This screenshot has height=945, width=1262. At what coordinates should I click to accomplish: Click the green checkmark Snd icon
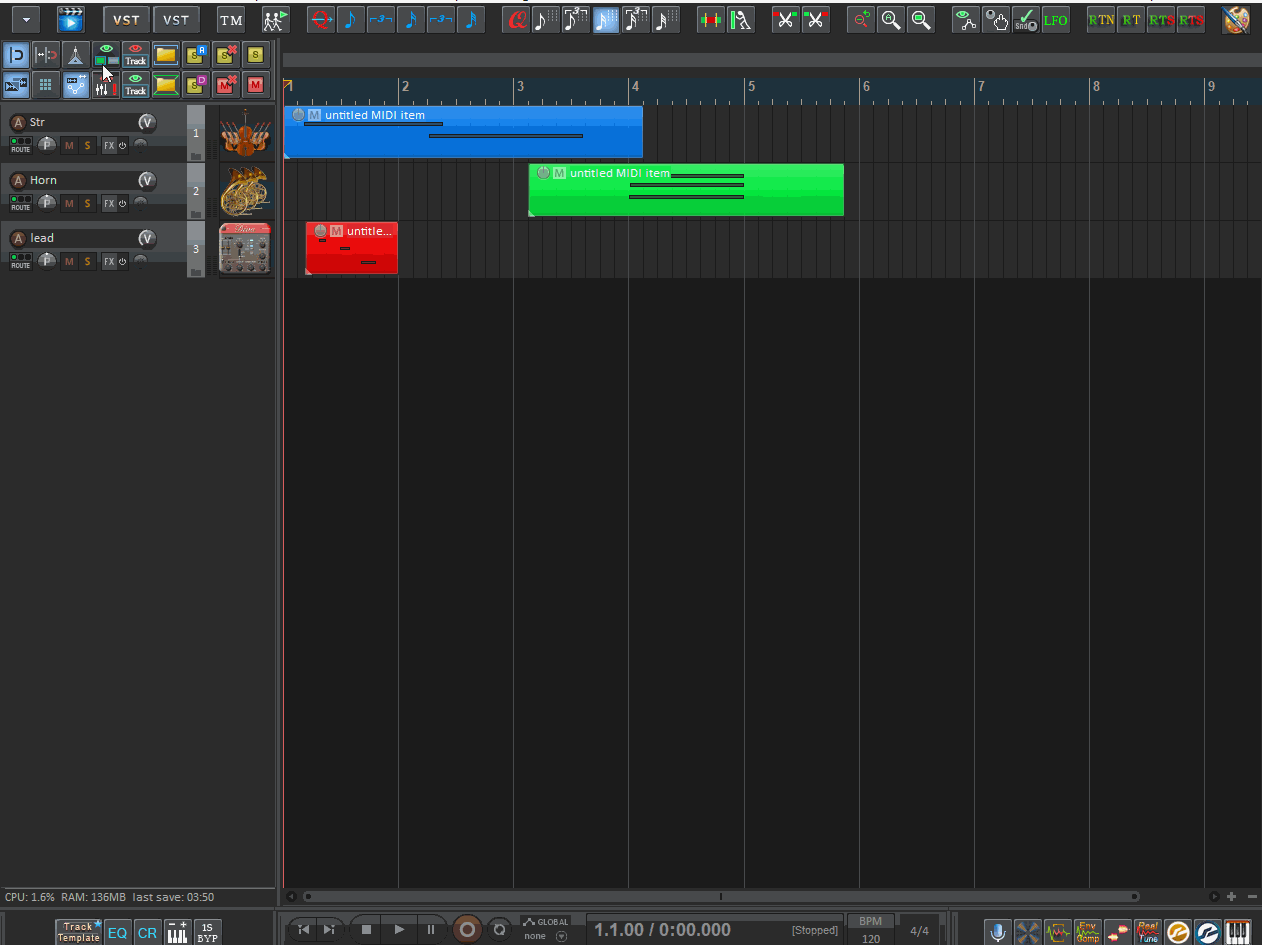[1025, 19]
